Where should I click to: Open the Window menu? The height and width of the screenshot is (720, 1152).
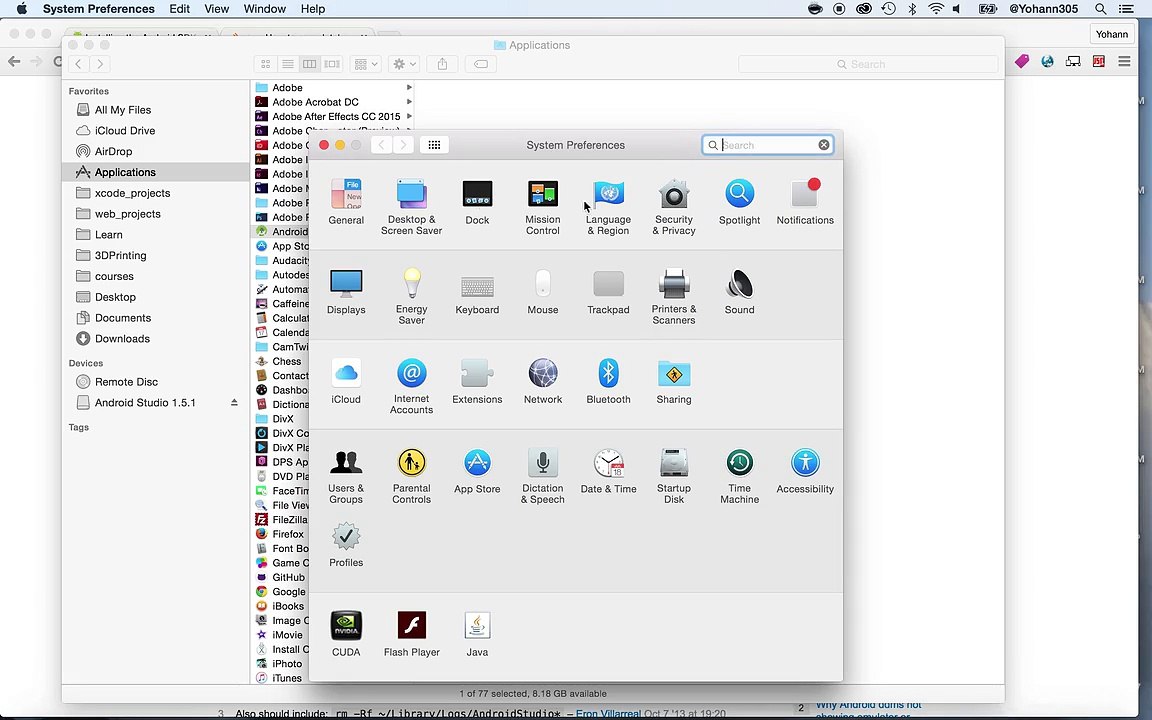(264, 9)
